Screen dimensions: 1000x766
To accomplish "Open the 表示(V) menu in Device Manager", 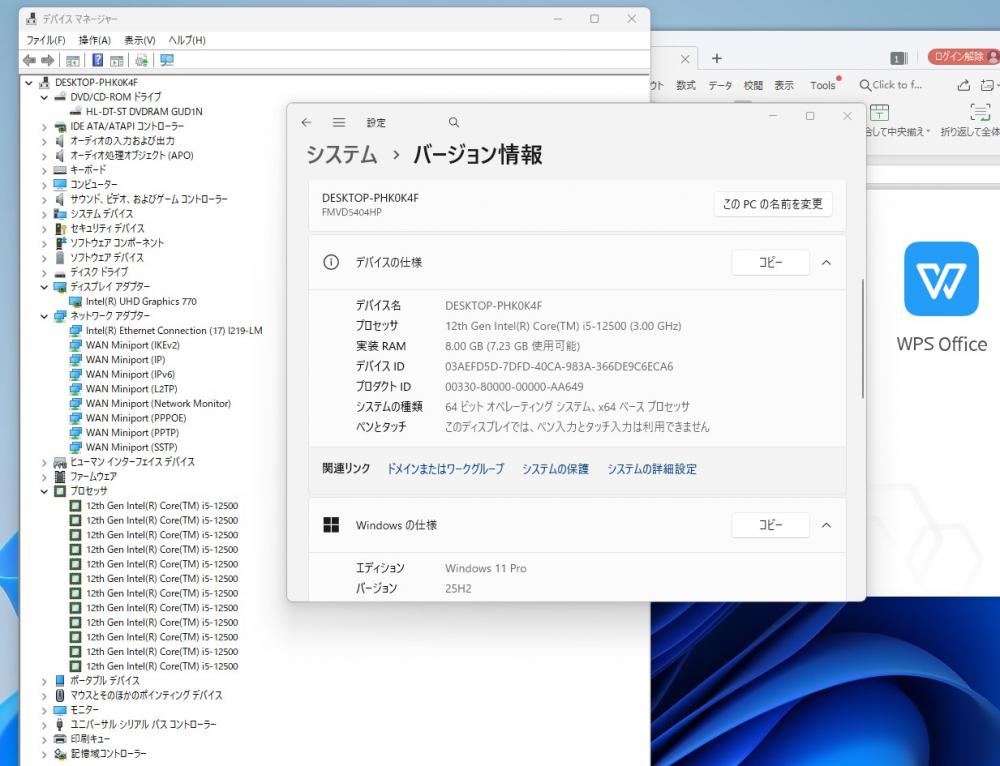I will (x=140, y=40).
